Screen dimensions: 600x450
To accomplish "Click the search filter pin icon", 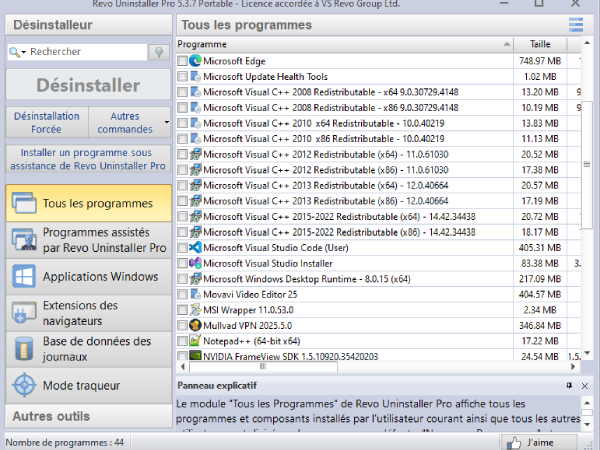I will (159, 52).
